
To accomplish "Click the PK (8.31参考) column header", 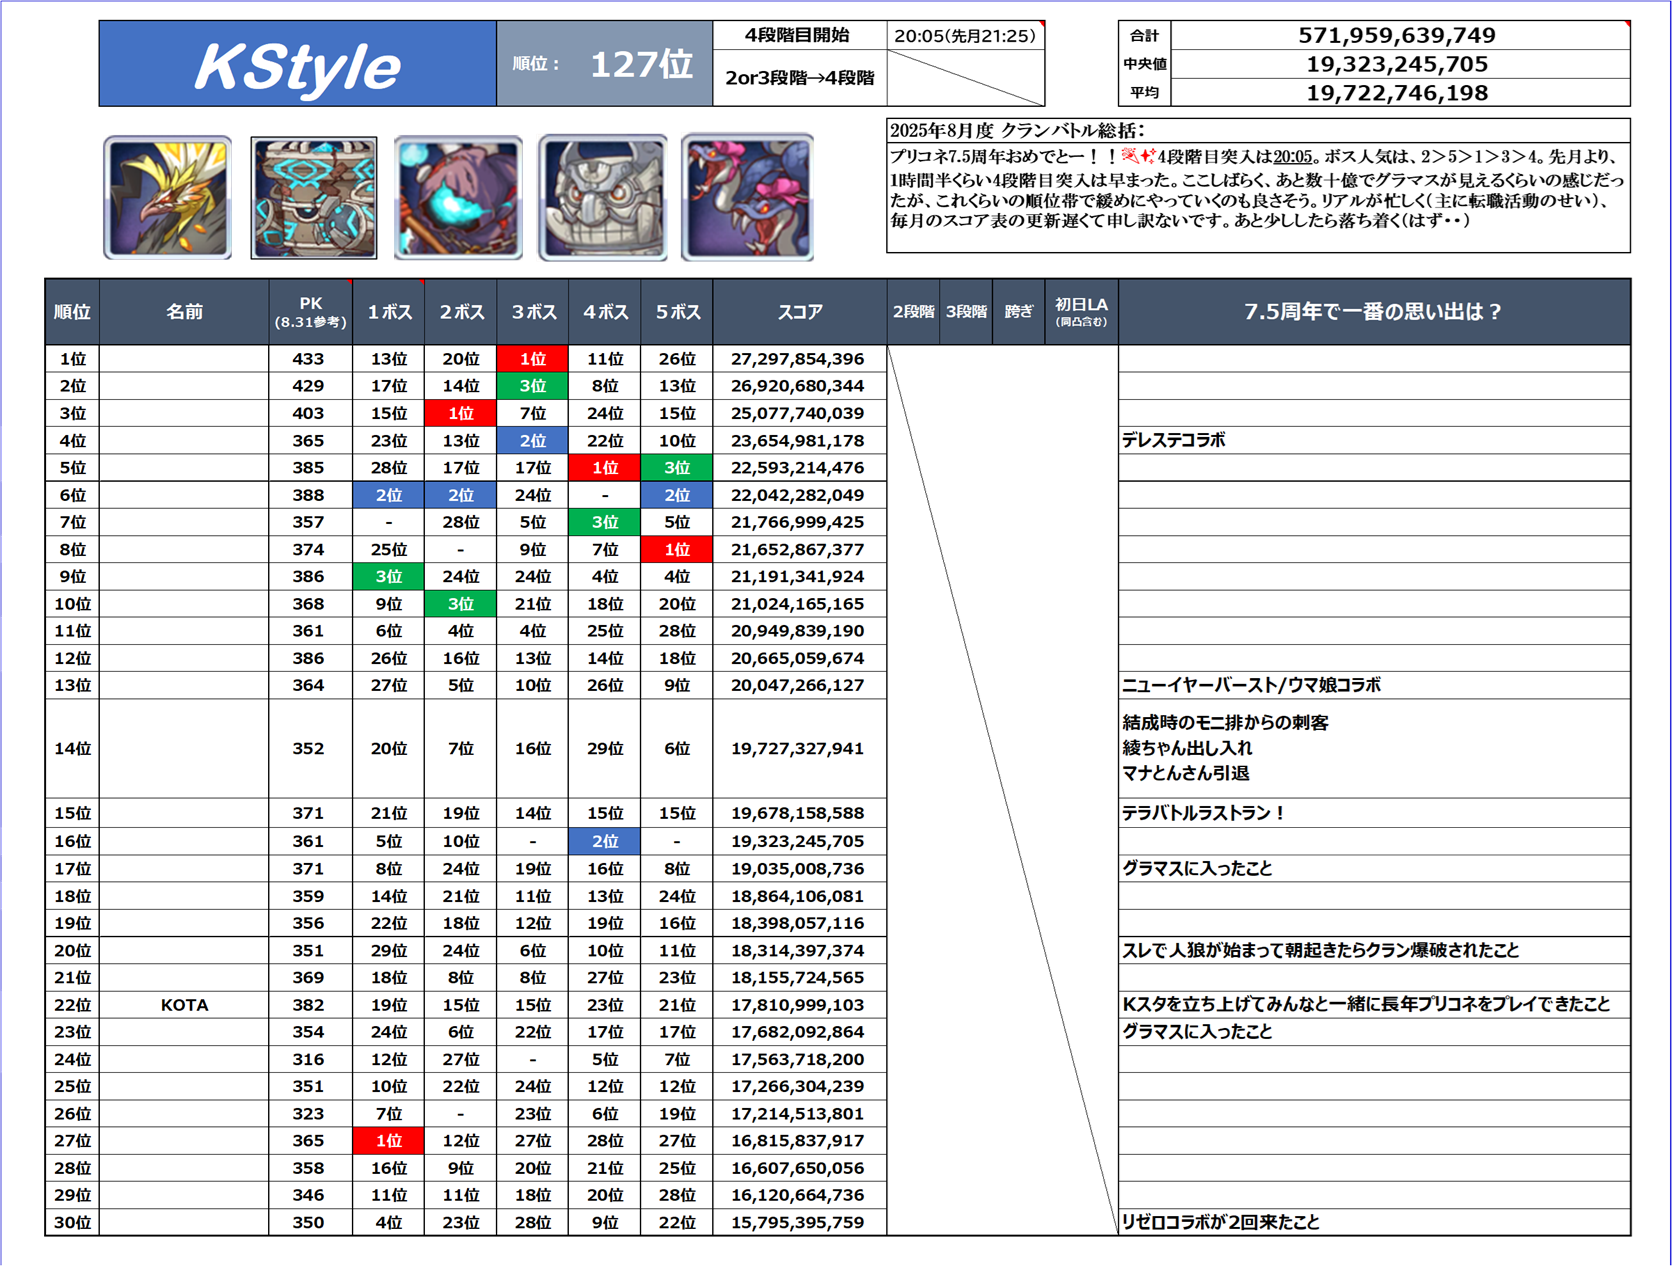I will tap(310, 312).
